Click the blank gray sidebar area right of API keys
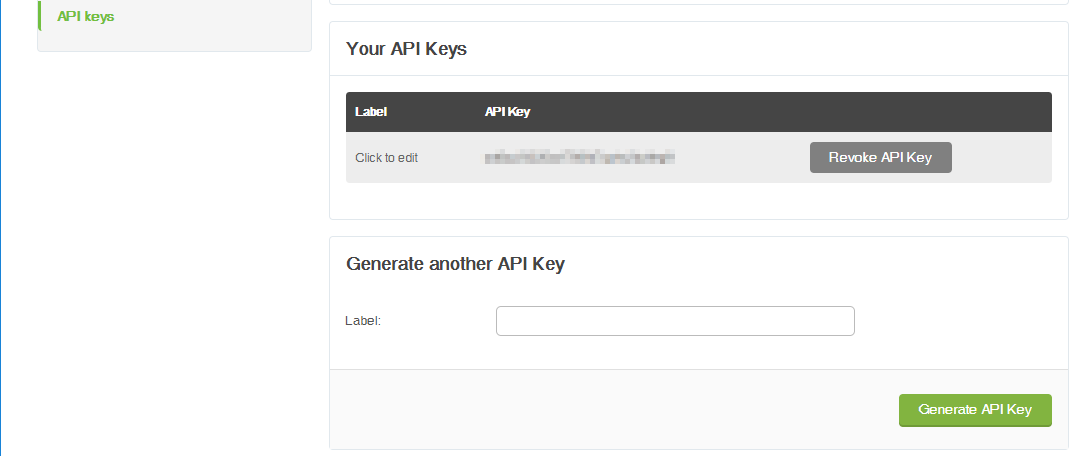The height and width of the screenshot is (456, 1076). coord(220,20)
